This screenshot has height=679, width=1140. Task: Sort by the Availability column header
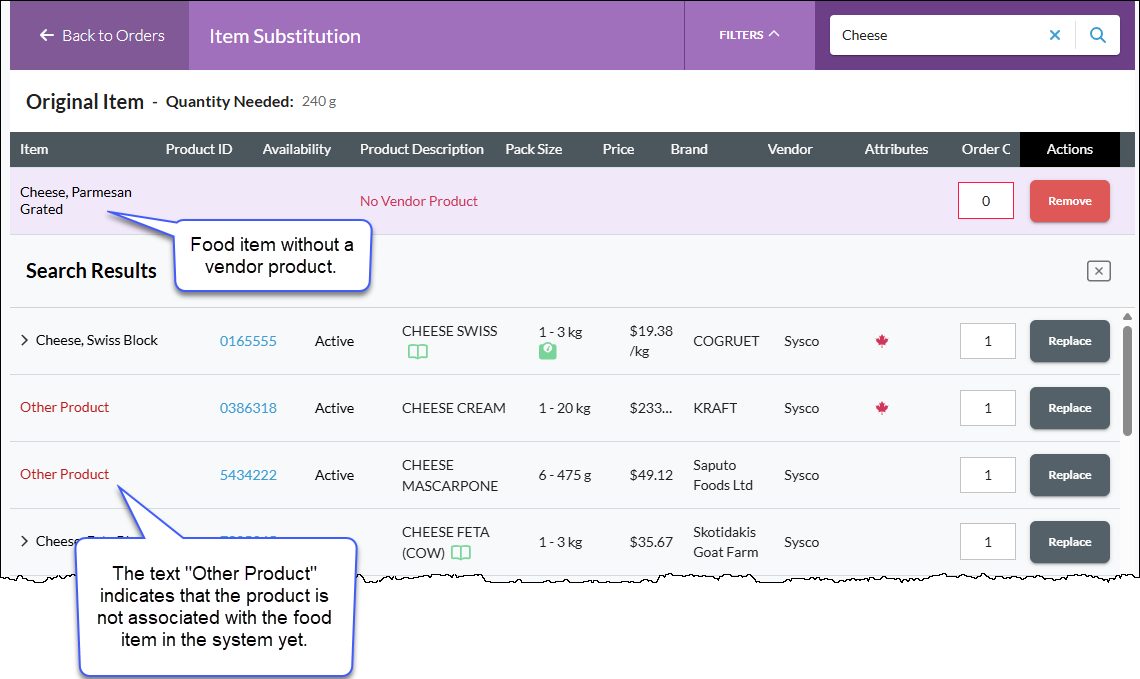[297, 149]
